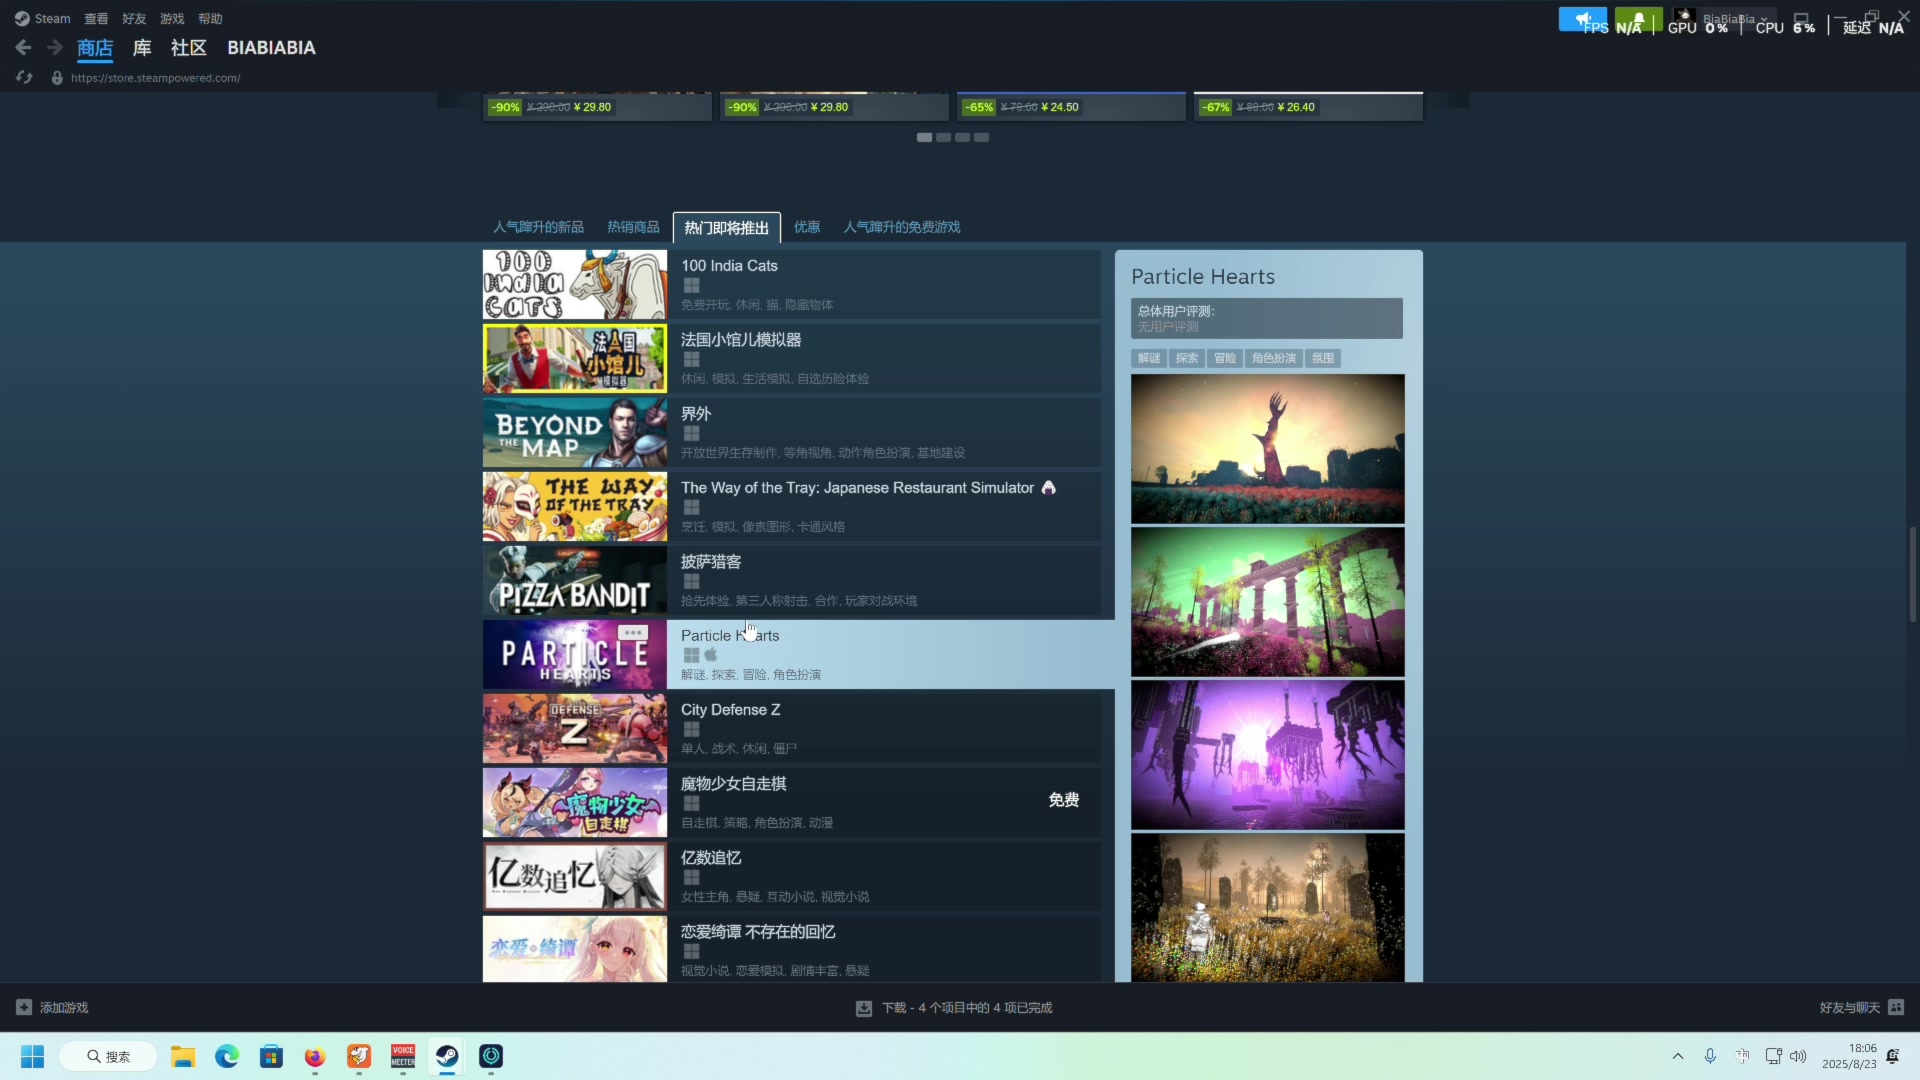The width and height of the screenshot is (1920, 1080).
Task: Click the 角色扮演 tag in Particle Hearts panel
Action: pos(1274,358)
